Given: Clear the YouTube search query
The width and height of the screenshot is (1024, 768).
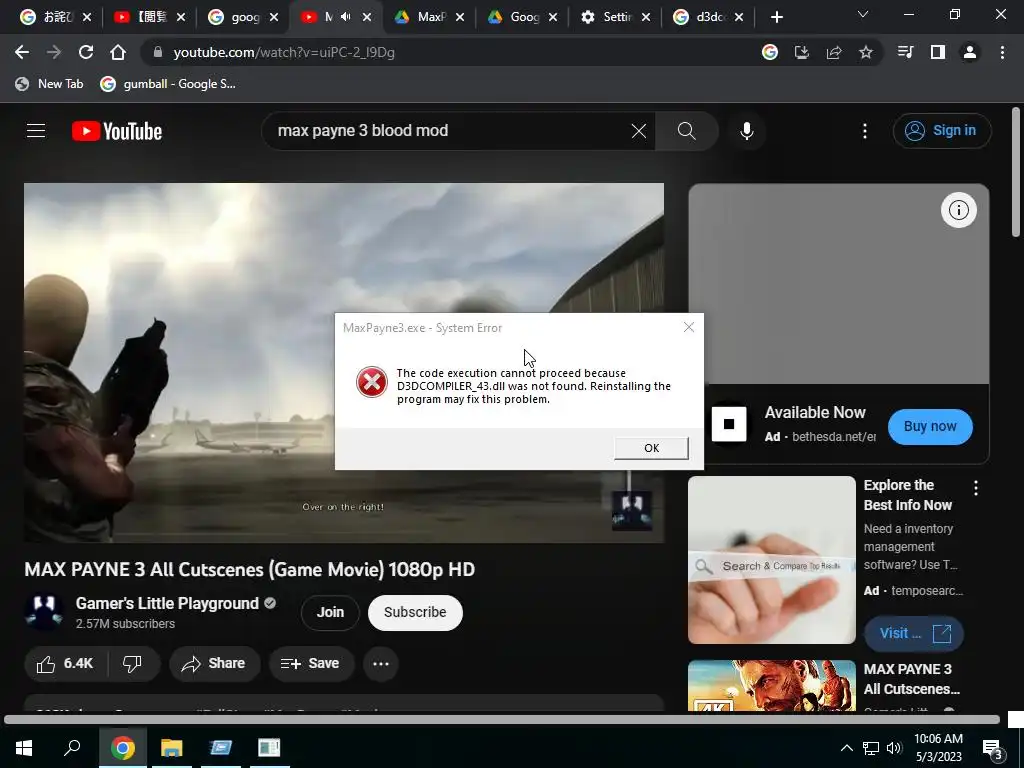Looking at the screenshot, I should [639, 131].
